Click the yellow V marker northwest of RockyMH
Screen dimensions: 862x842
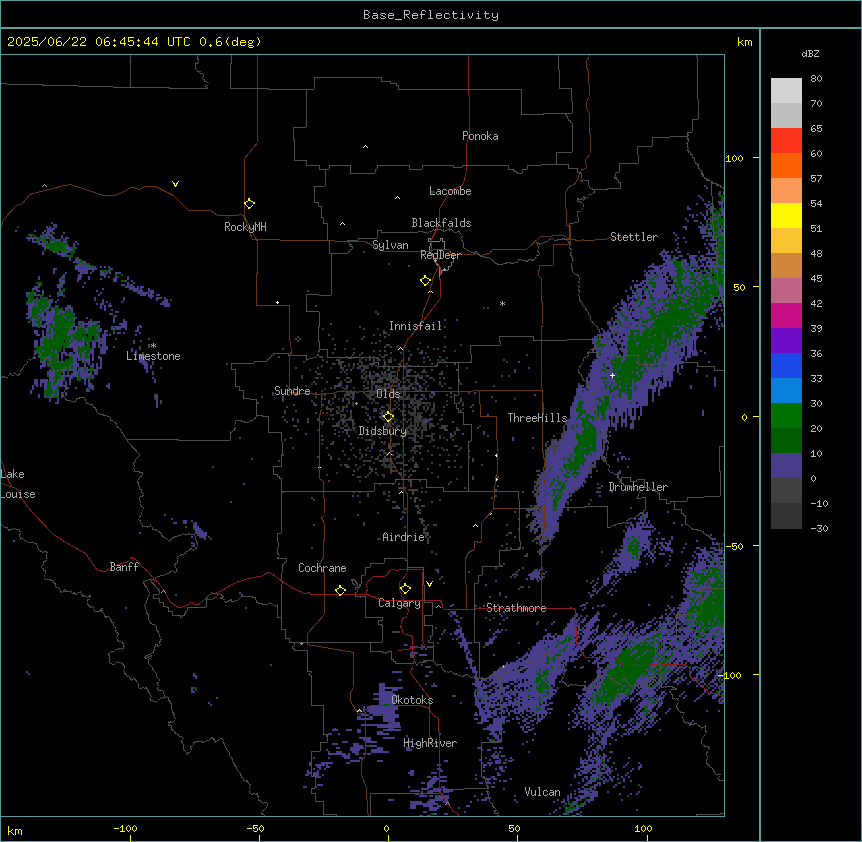click(175, 184)
